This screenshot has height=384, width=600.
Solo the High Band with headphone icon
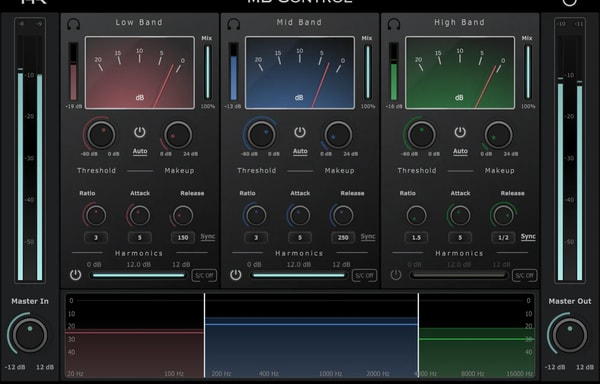pyautogui.click(x=394, y=24)
